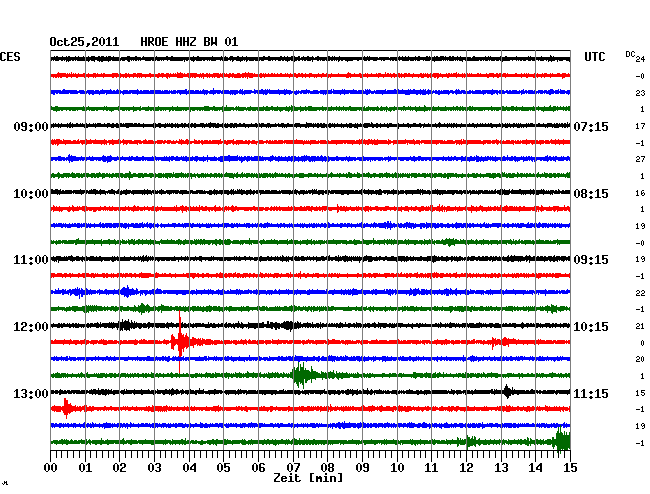Click the 10 minute axis label
This screenshot has height=494, width=650.
pyautogui.click(x=397, y=467)
